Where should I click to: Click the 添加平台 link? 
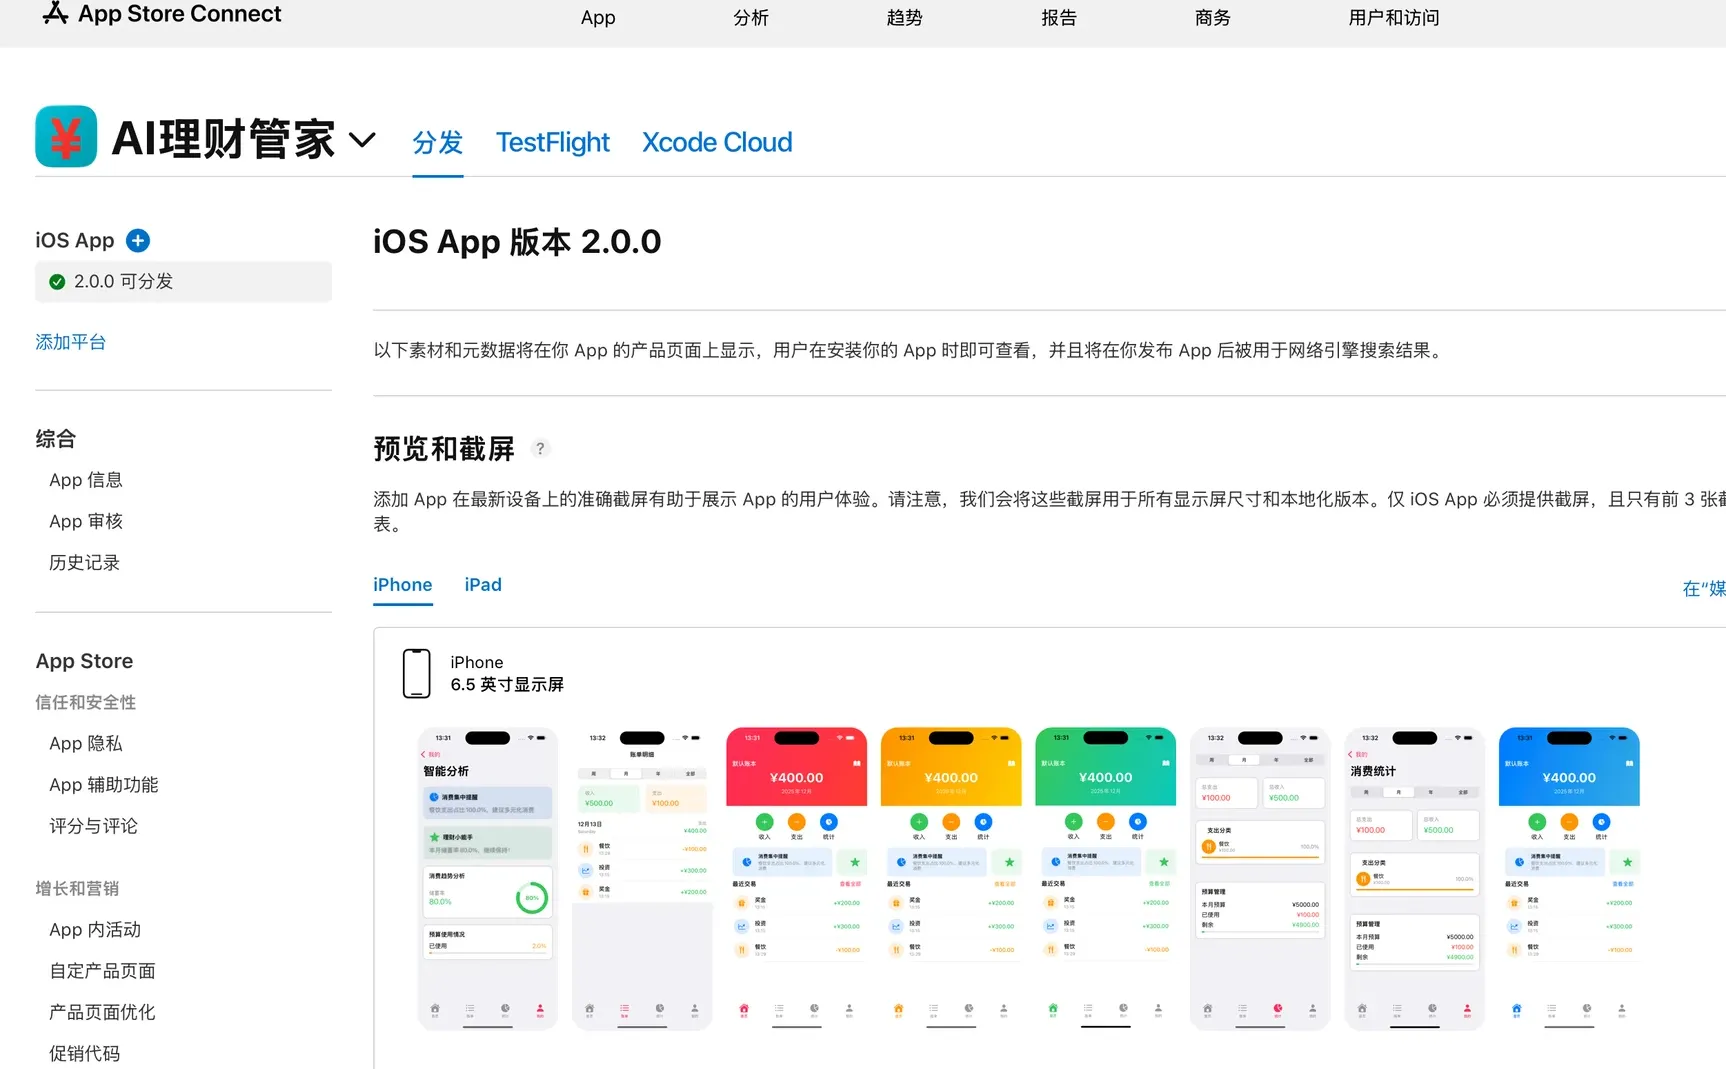70,341
